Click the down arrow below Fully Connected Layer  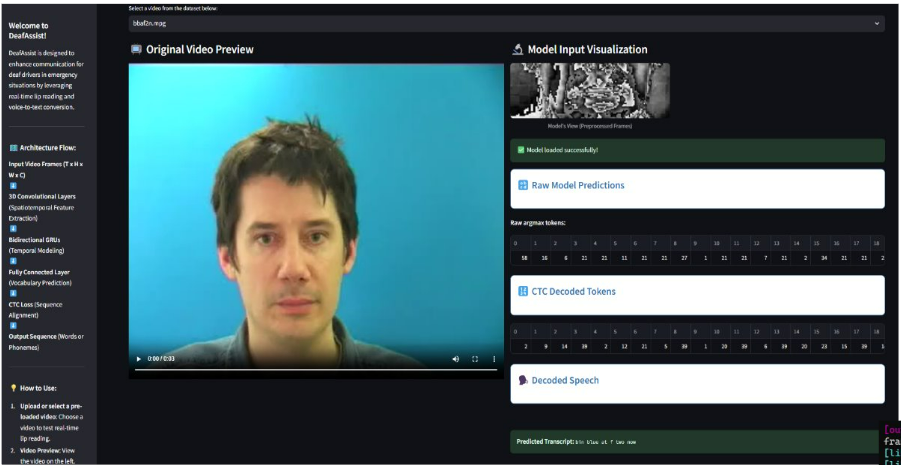pos(13,294)
